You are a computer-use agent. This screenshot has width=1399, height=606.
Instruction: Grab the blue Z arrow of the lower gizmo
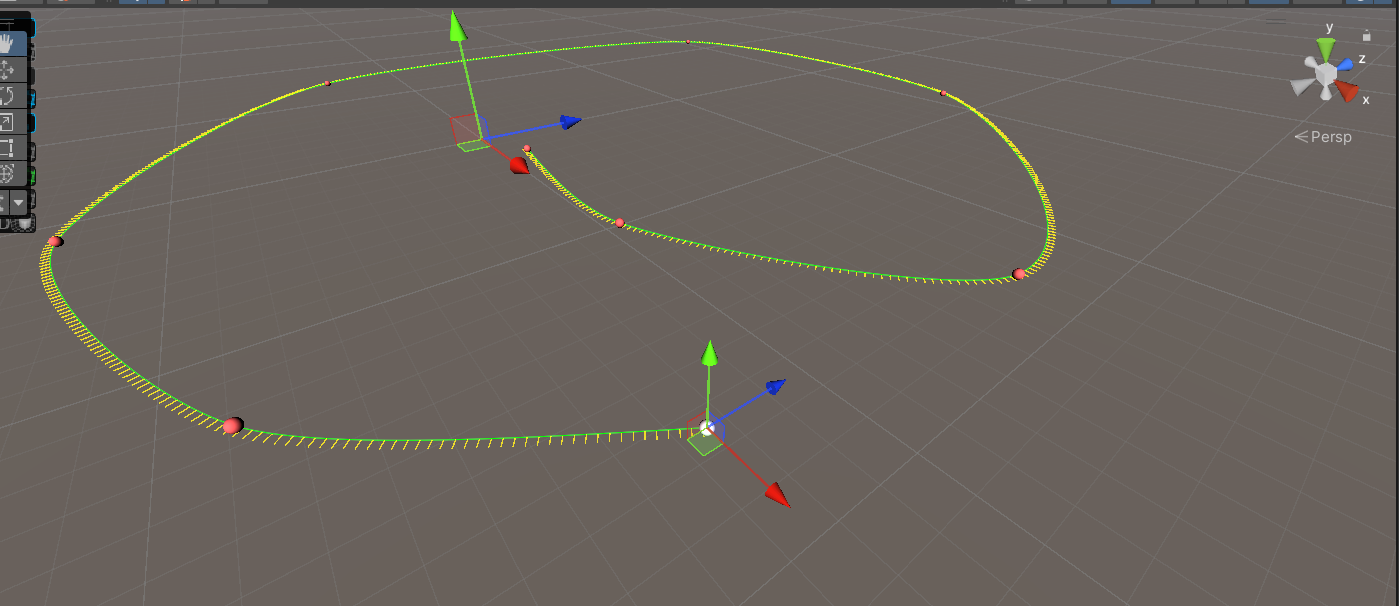pyautogui.click(x=774, y=386)
